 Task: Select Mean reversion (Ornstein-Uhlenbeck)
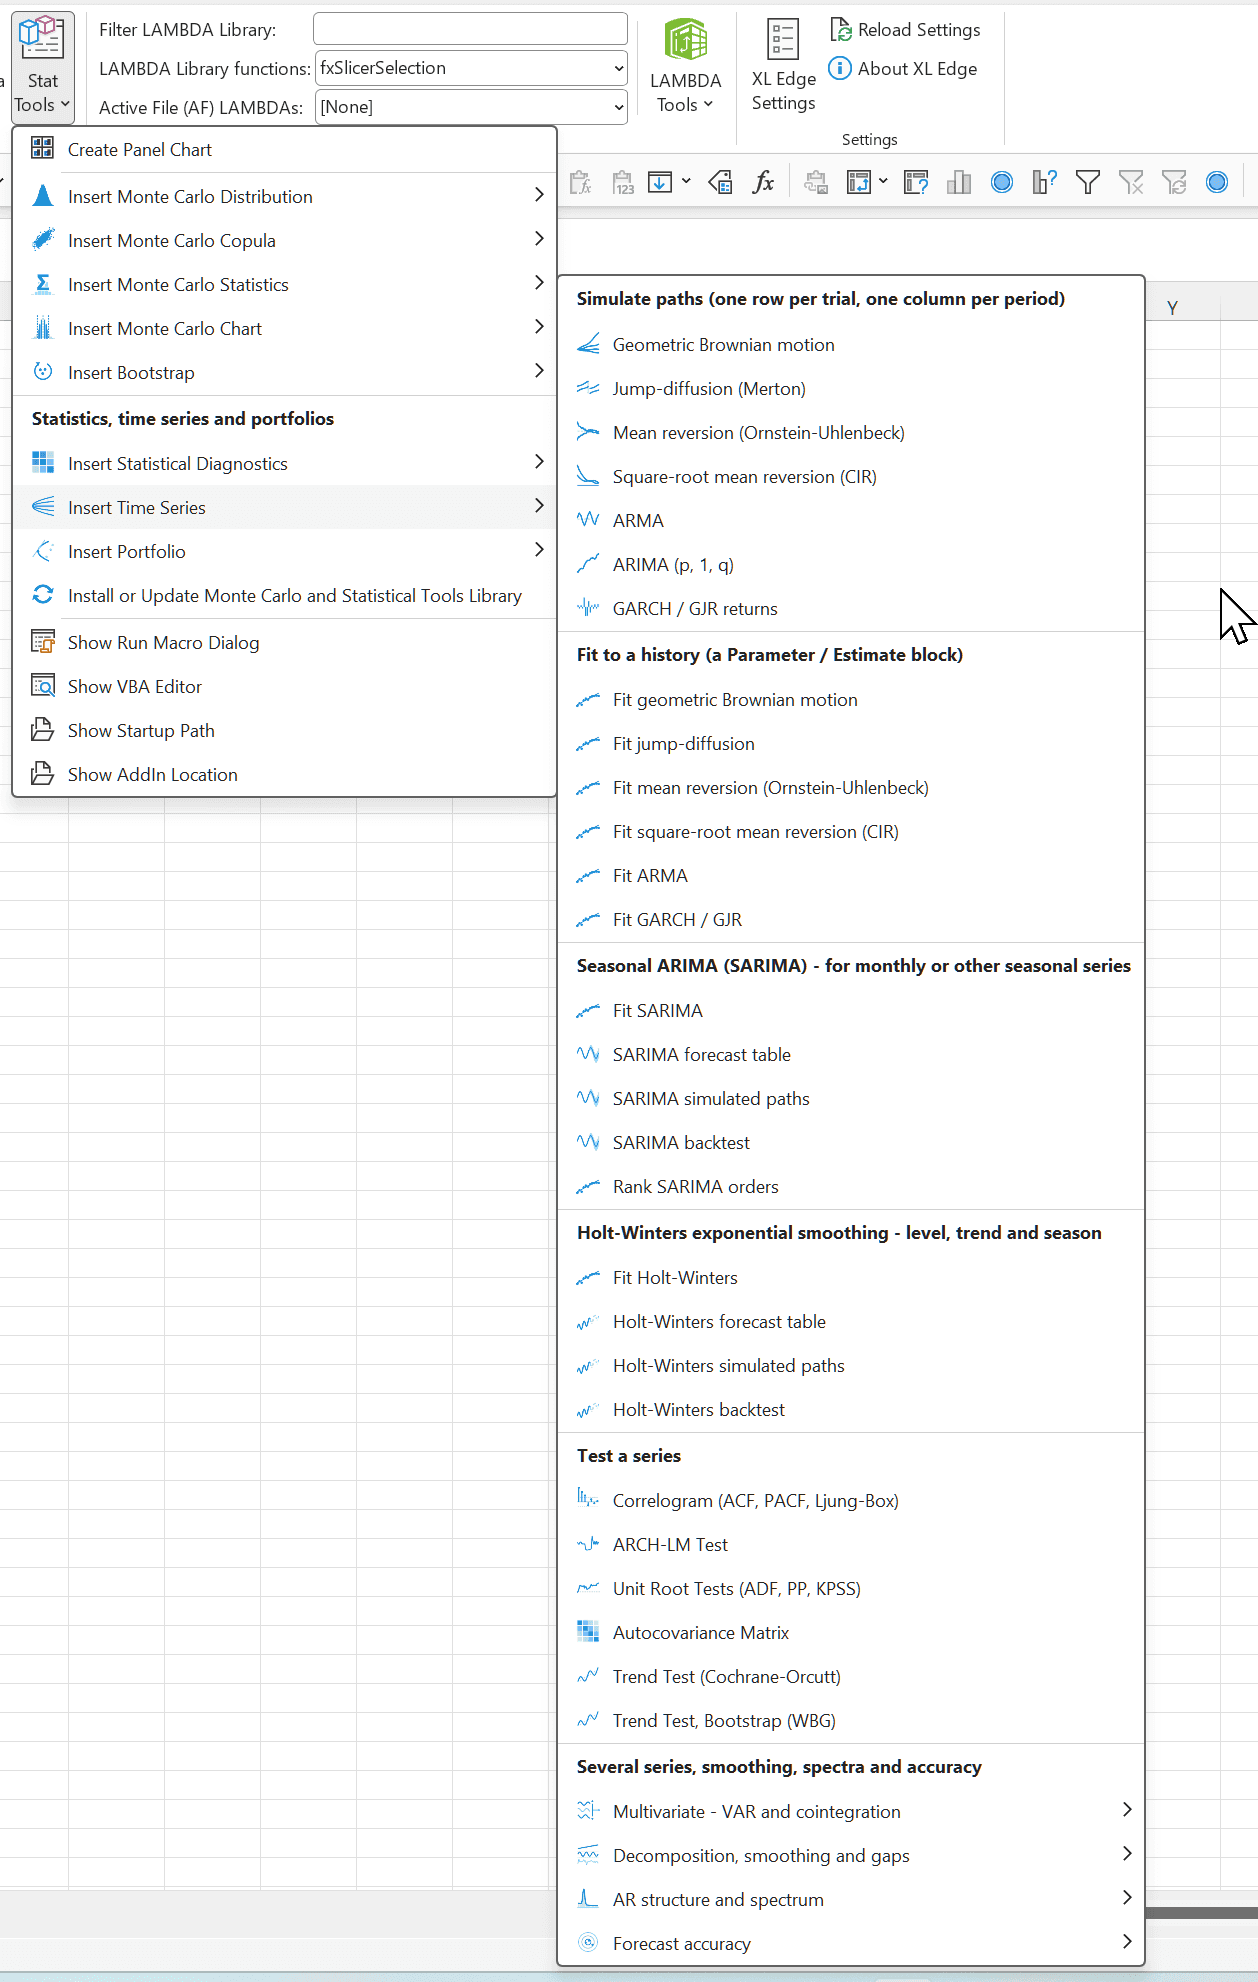click(x=851, y=432)
